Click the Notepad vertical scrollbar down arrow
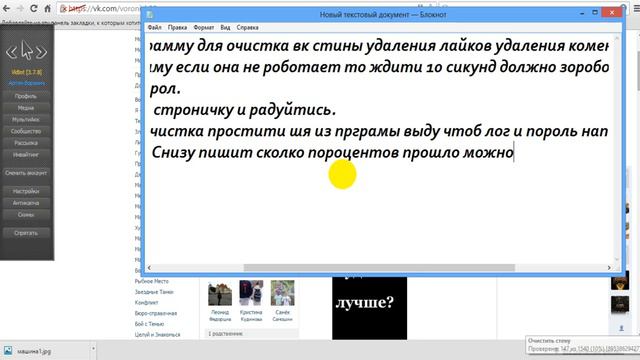This screenshot has width=640, height=360. (617, 260)
